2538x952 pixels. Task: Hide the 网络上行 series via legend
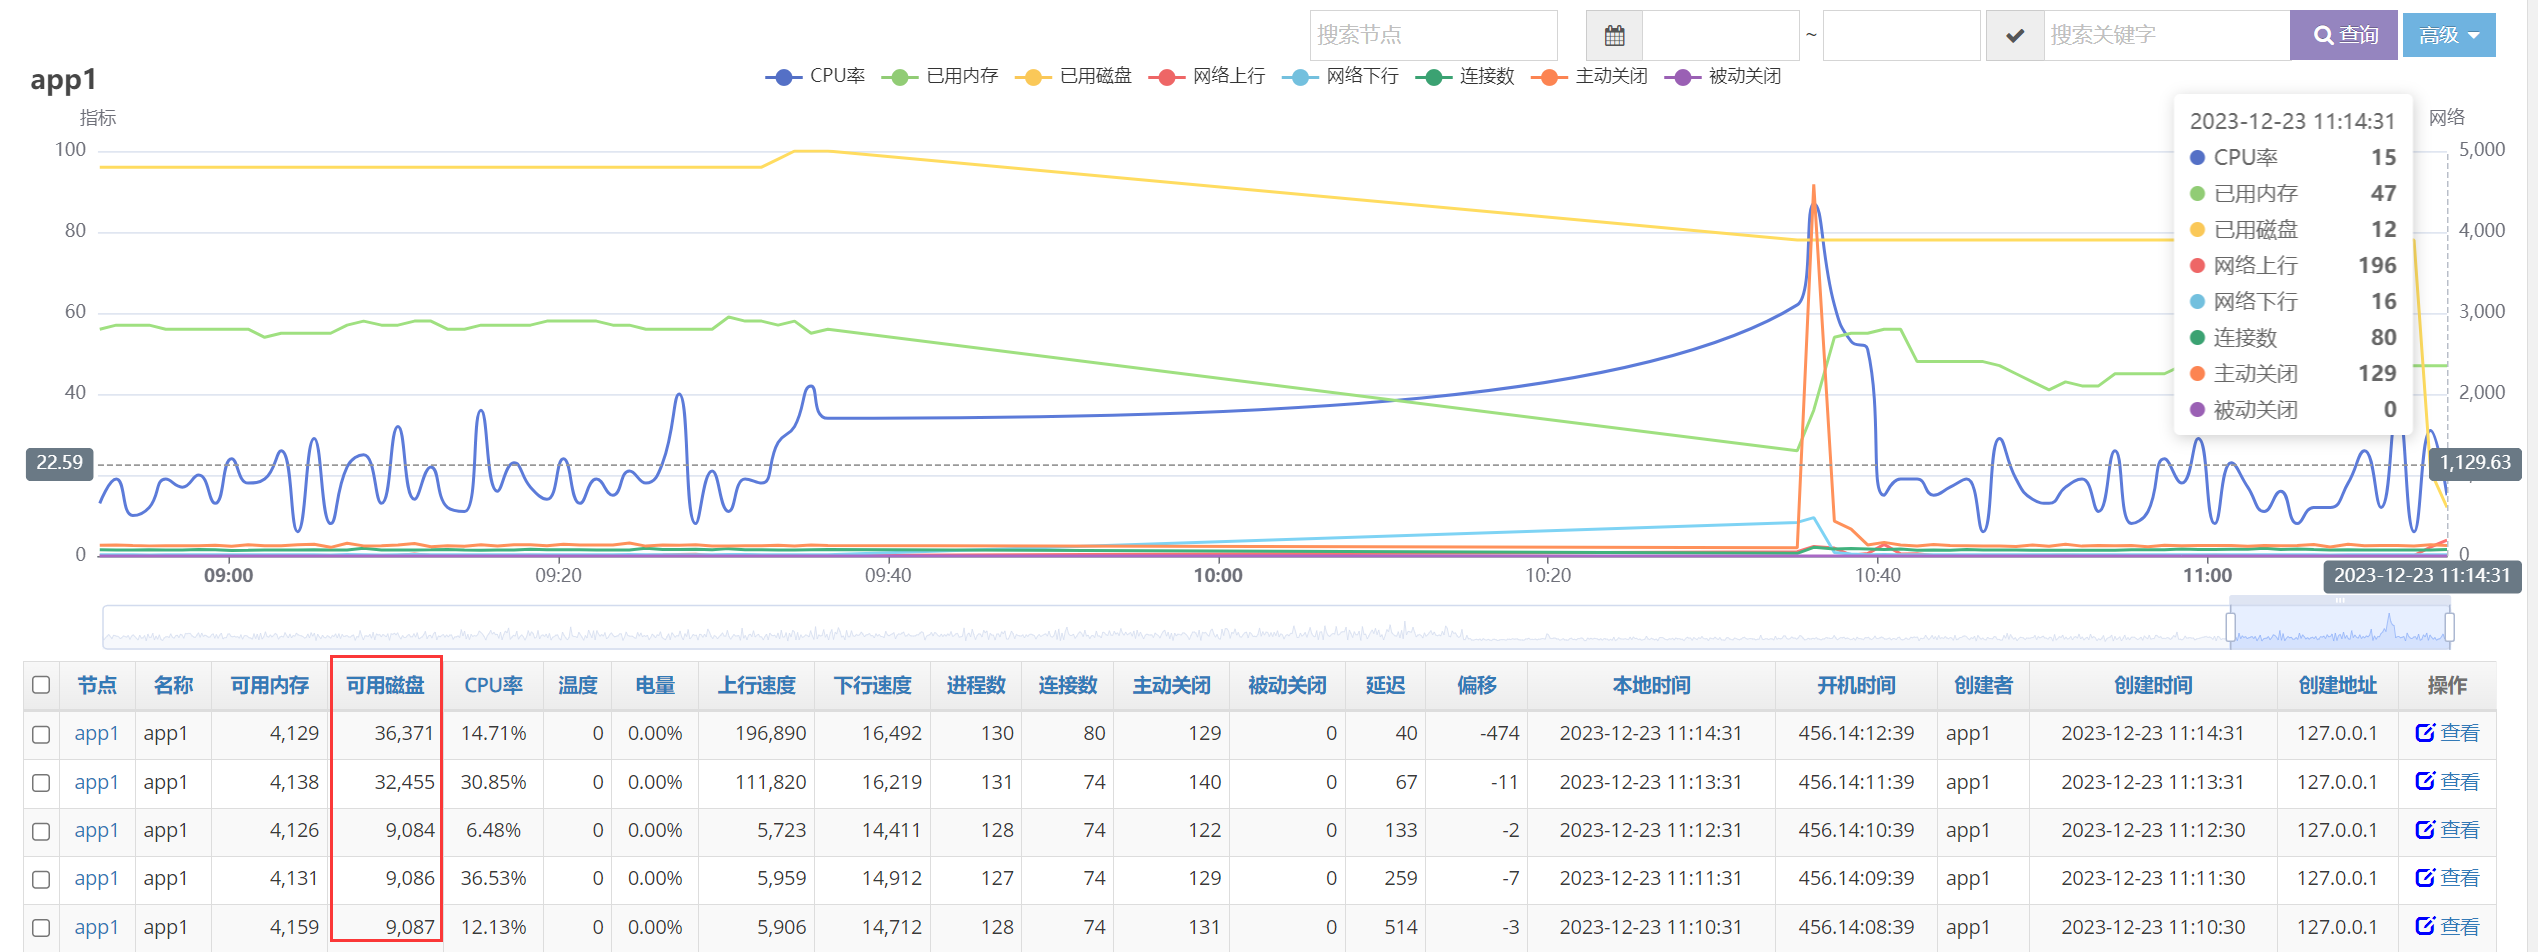coord(1166,77)
